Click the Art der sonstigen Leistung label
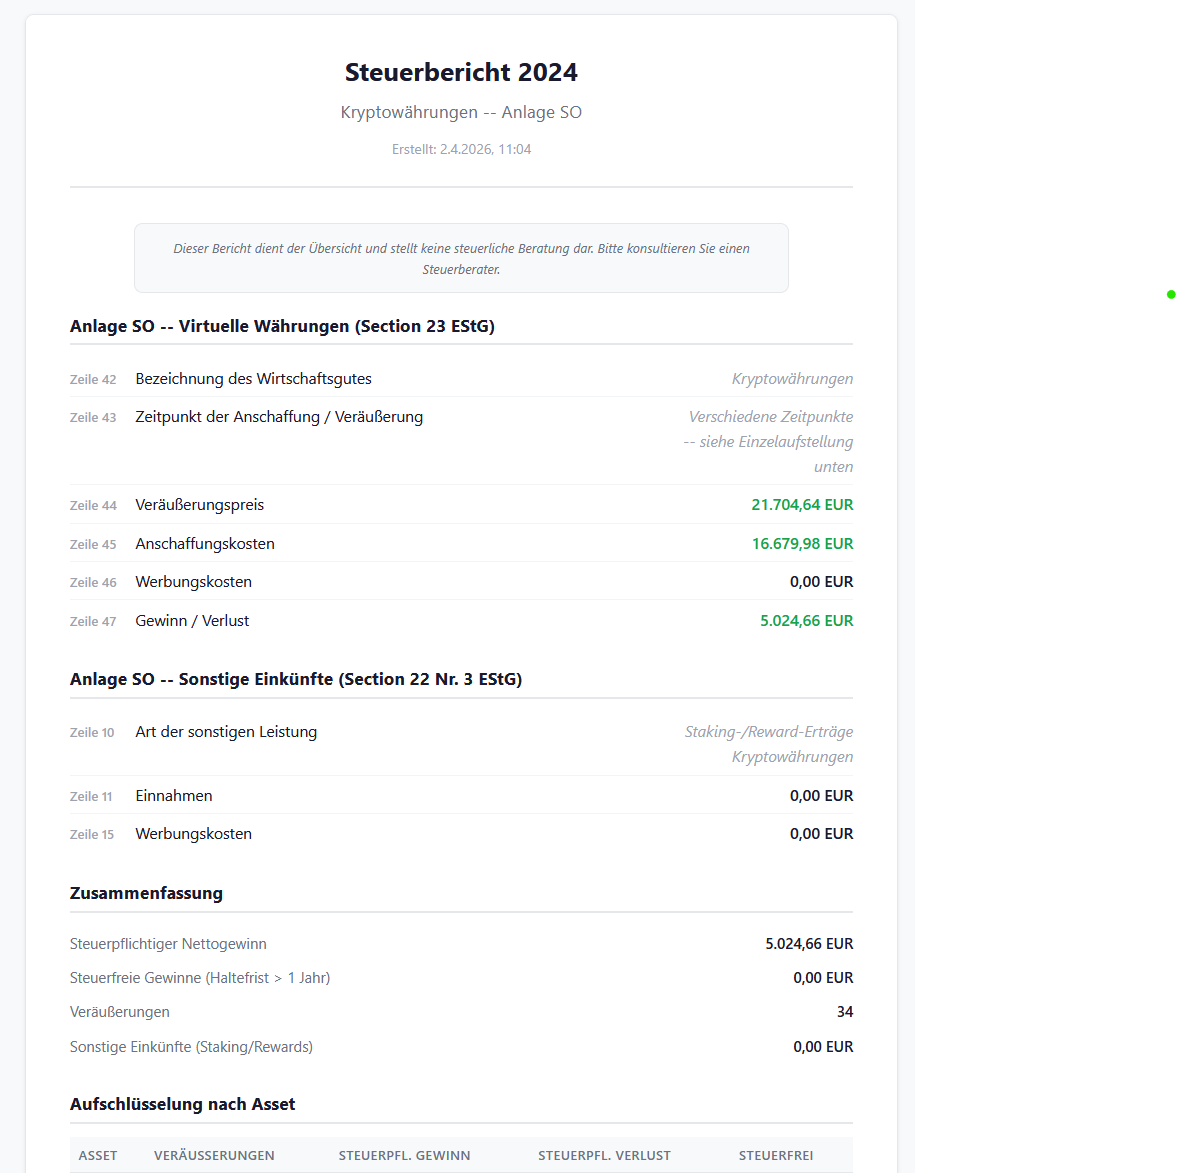Screen dimensions: 1177x1173 (226, 732)
